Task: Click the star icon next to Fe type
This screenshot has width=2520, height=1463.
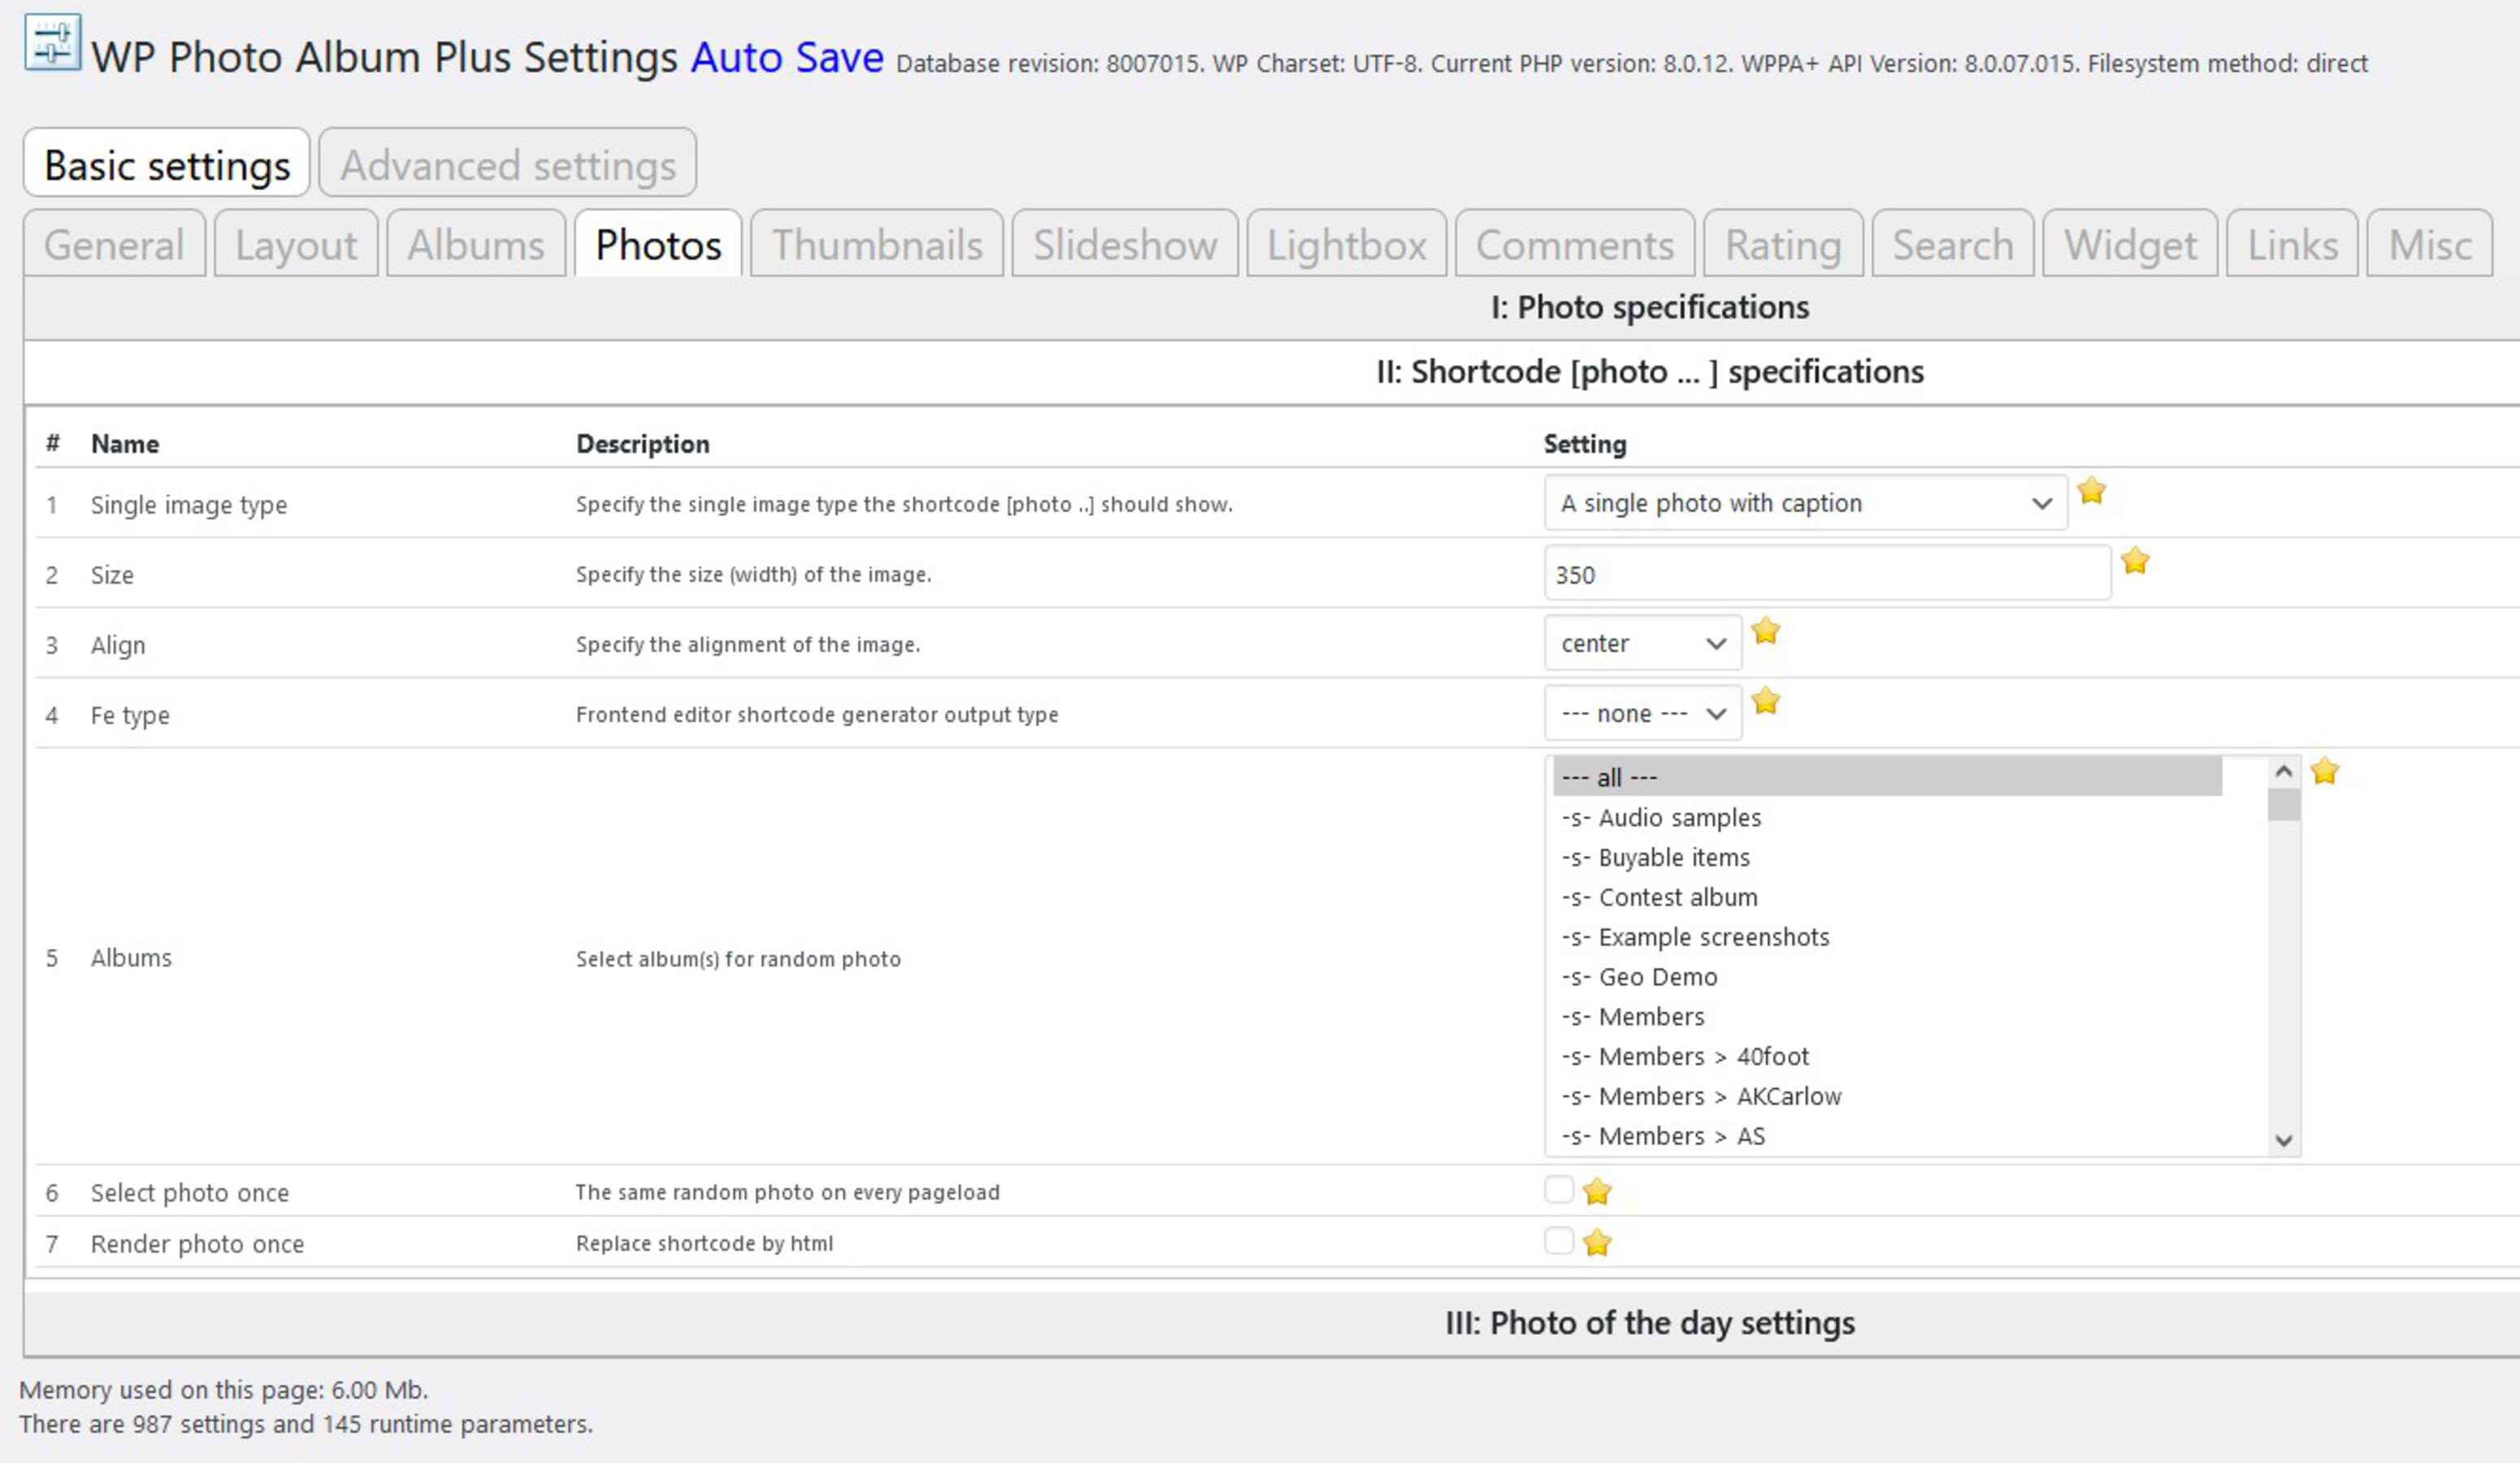Action: pyautogui.click(x=1766, y=702)
